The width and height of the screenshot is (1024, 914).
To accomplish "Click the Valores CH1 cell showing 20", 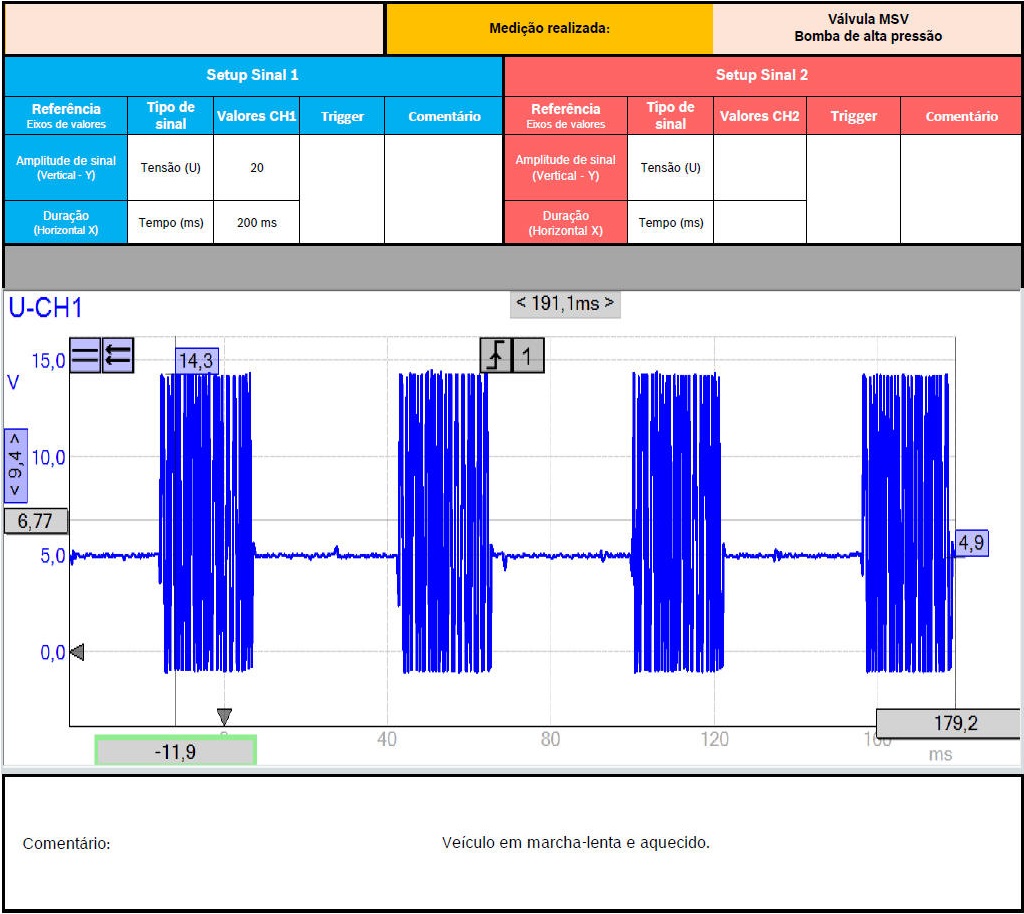I will 256,168.
